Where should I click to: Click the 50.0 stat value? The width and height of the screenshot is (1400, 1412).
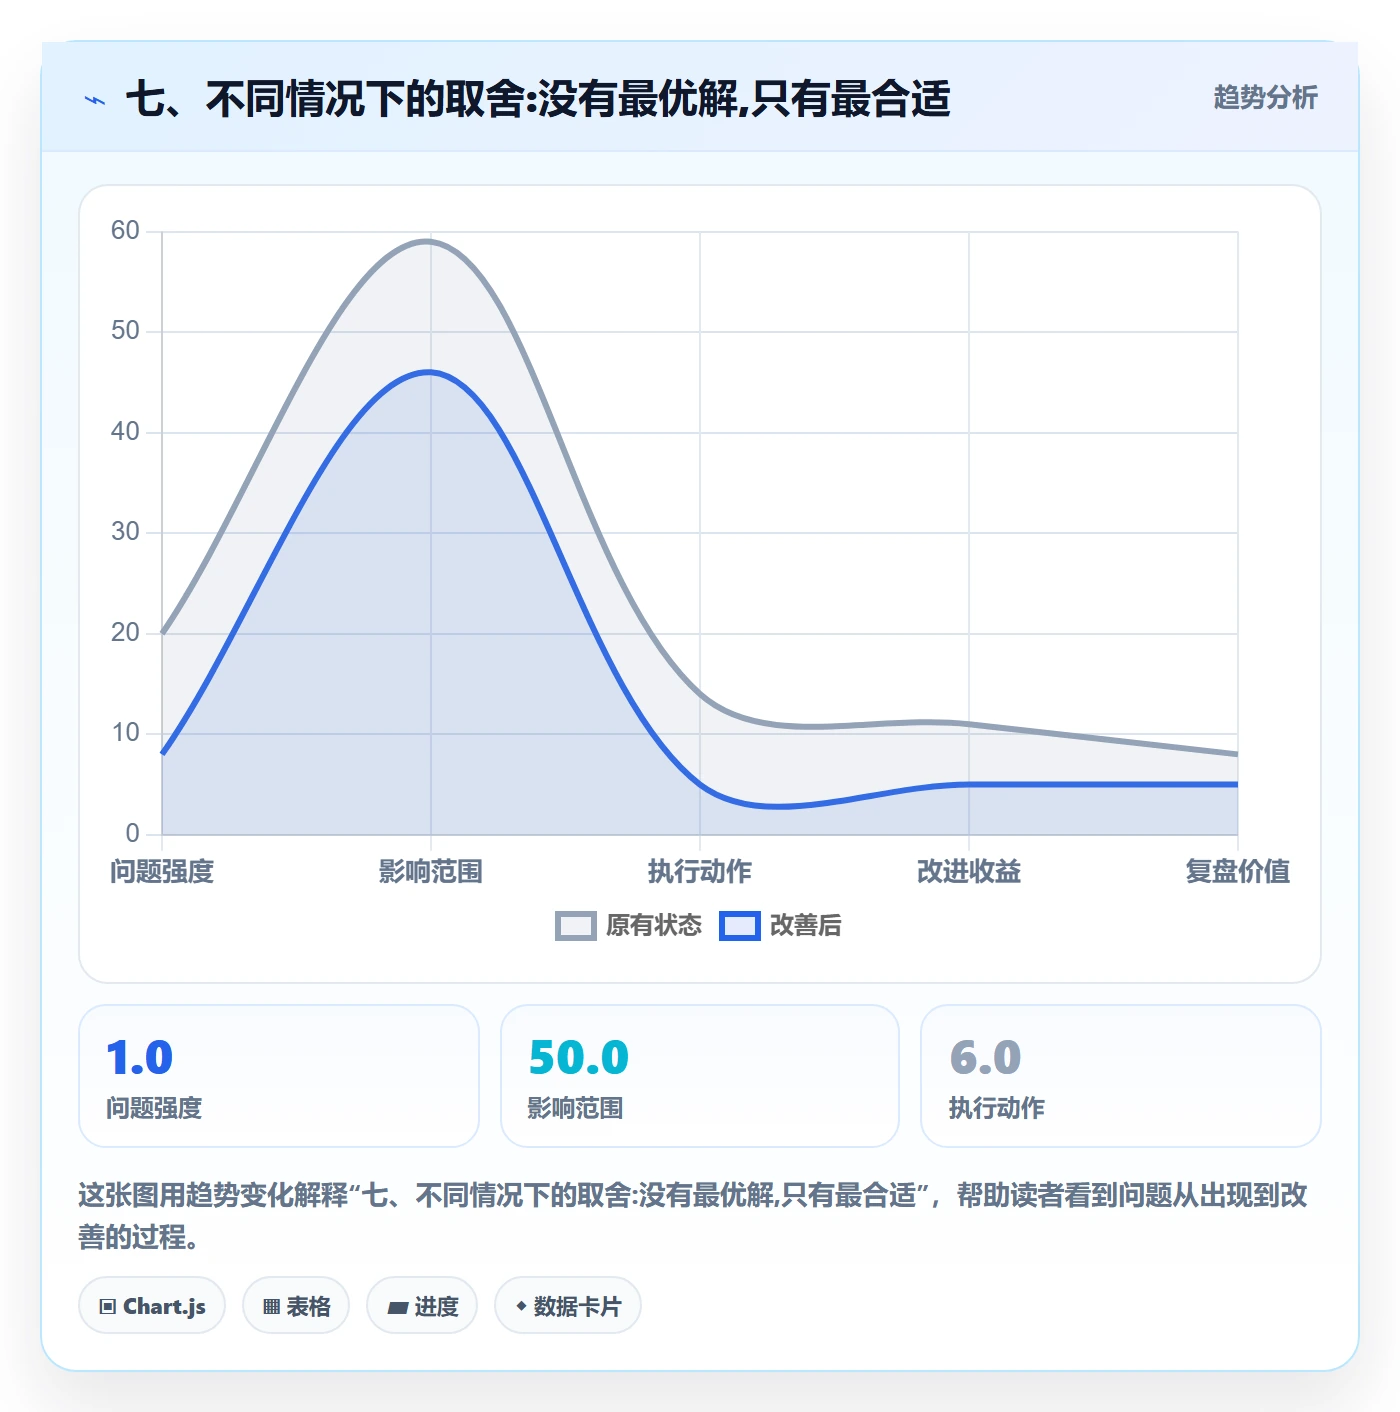tap(579, 1058)
